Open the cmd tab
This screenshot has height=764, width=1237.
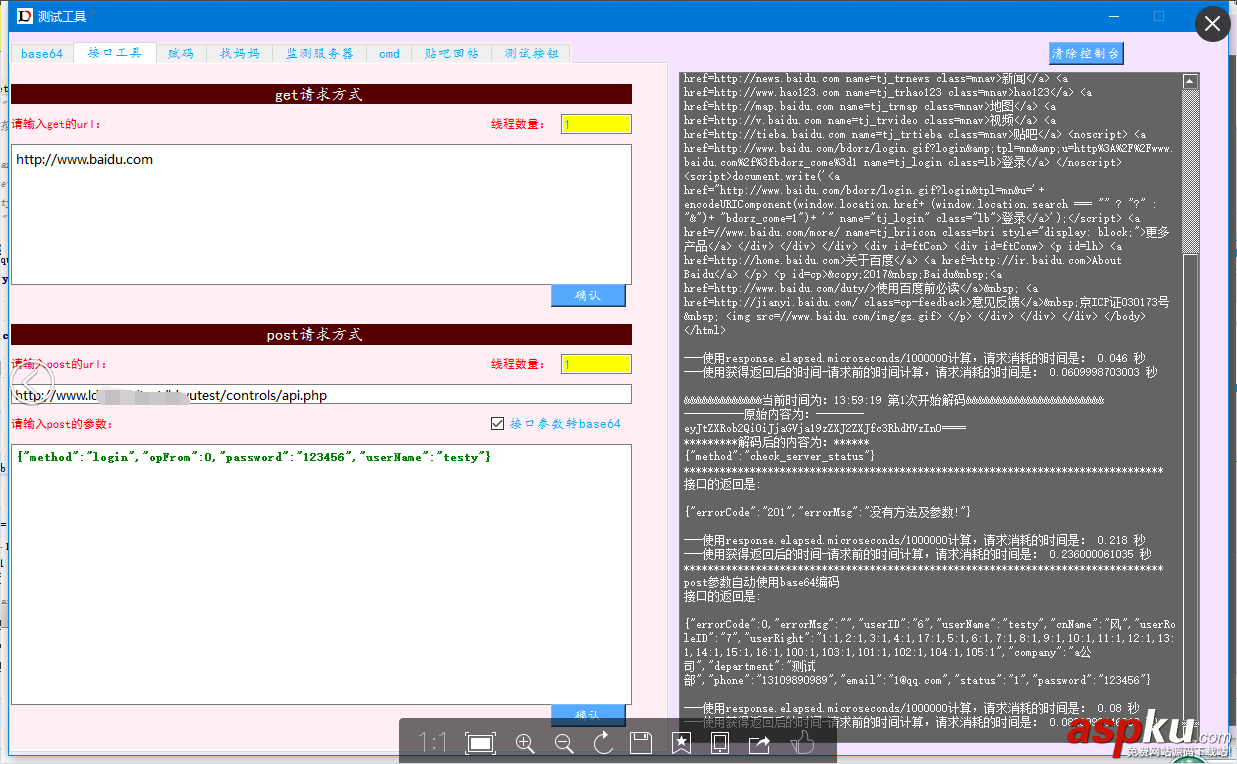(x=388, y=54)
